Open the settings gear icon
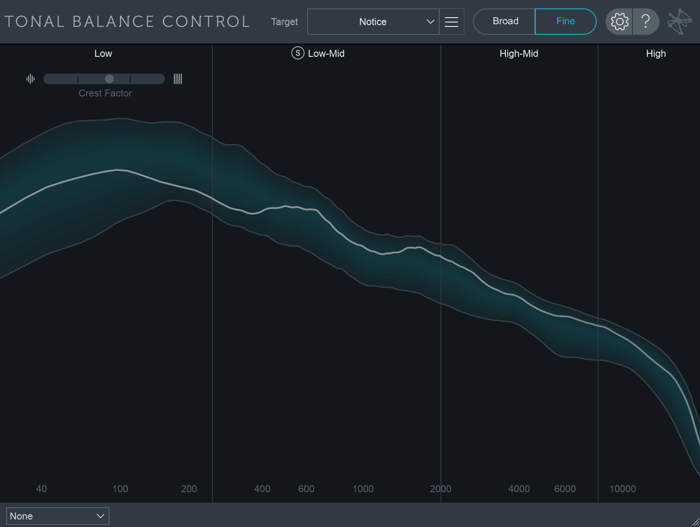Screen dimensions: 700x527 619,21
